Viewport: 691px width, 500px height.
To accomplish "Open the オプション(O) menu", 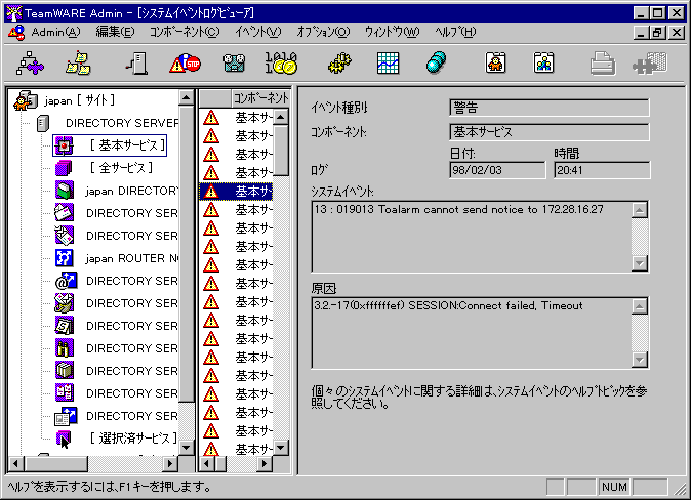I will [x=323, y=33].
